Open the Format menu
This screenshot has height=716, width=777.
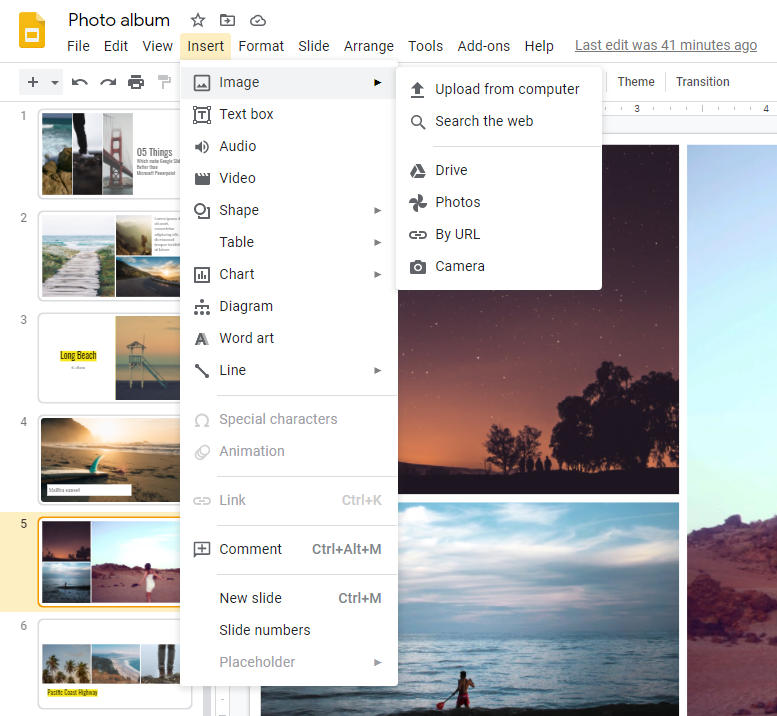point(261,46)
